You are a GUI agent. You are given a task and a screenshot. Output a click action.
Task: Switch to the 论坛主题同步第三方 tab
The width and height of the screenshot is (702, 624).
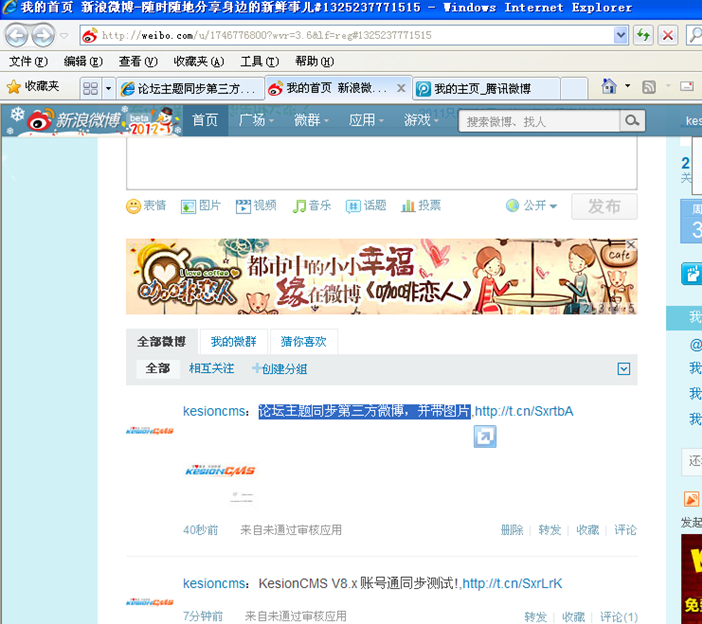pyautogui.click(x=190, y=89)
